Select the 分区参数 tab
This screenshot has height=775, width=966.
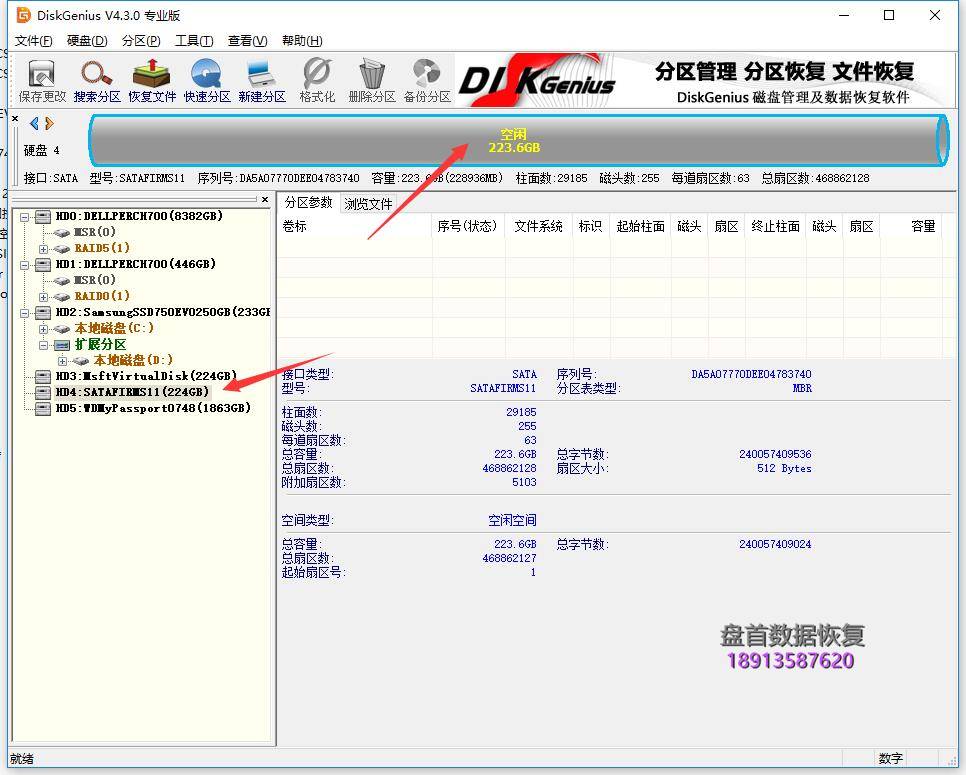[x=308, y=199]
